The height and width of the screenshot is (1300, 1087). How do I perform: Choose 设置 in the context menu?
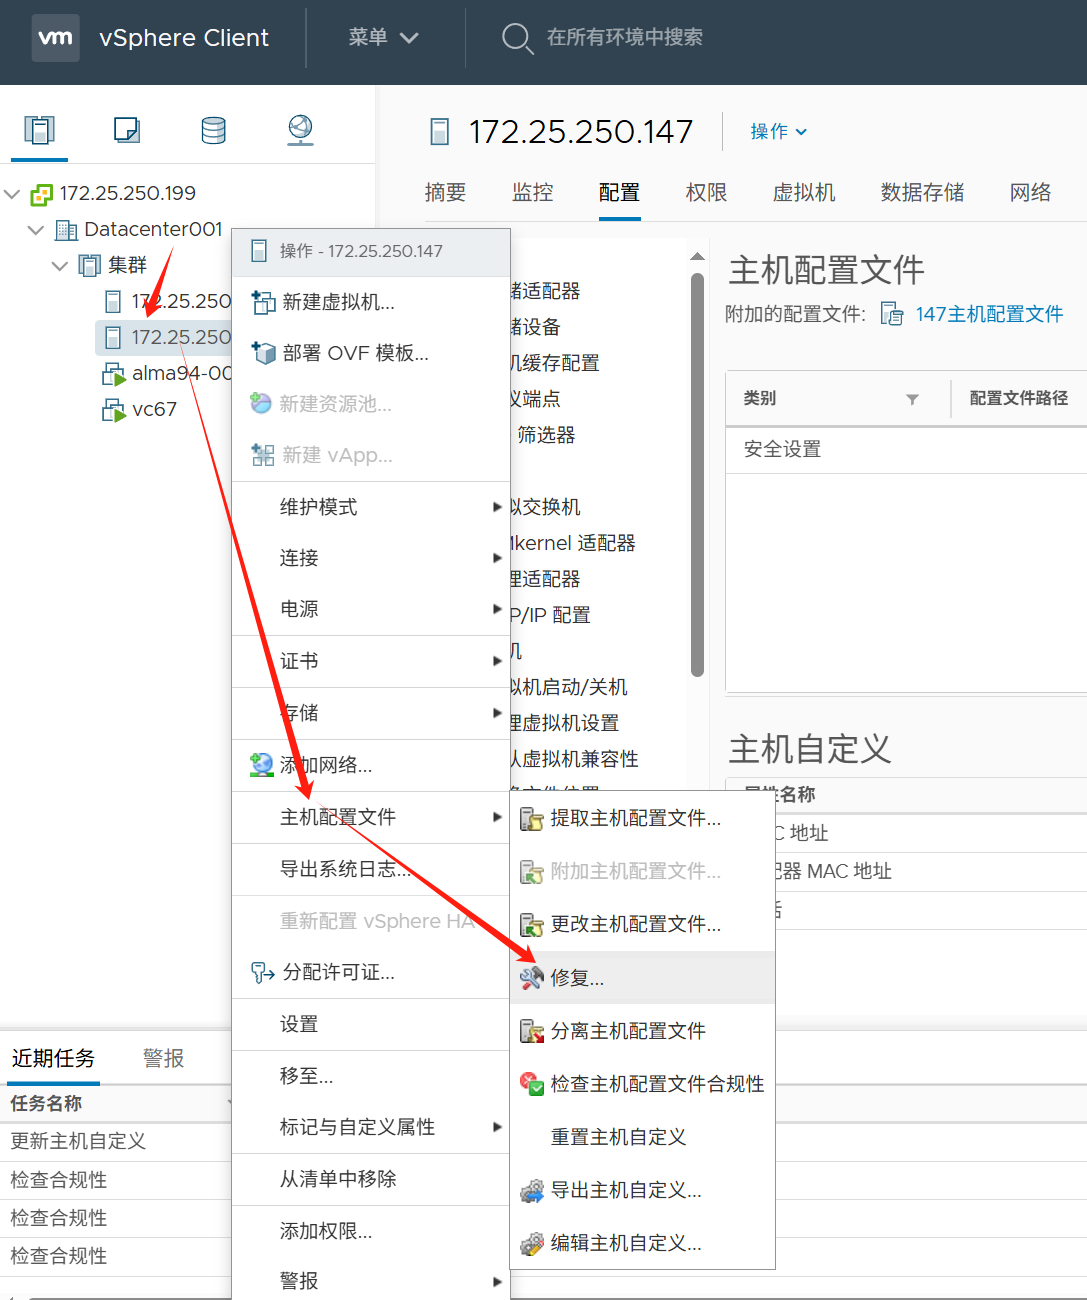(371, 1024)
